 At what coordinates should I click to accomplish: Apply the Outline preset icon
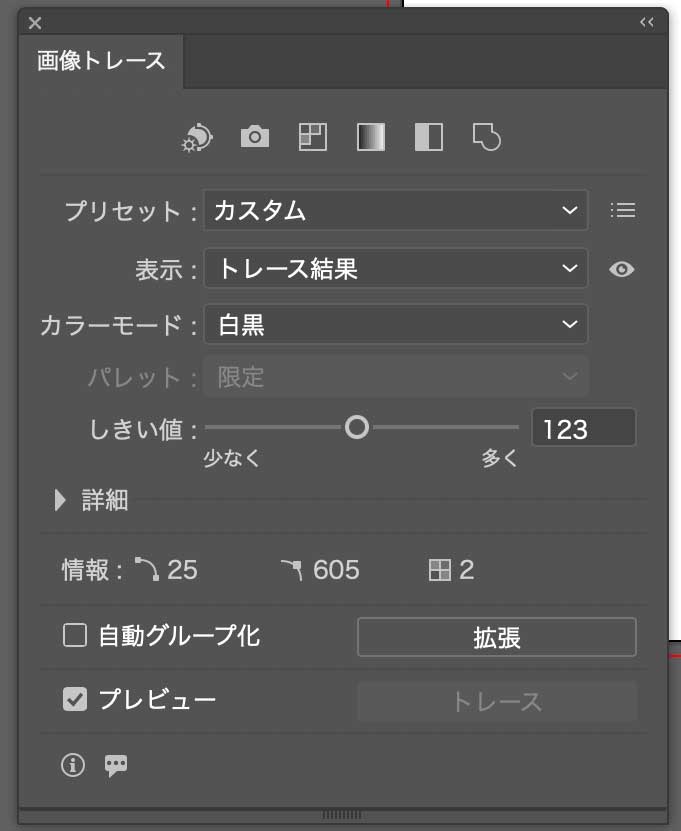pyautogui.click(x=487, y=137)
